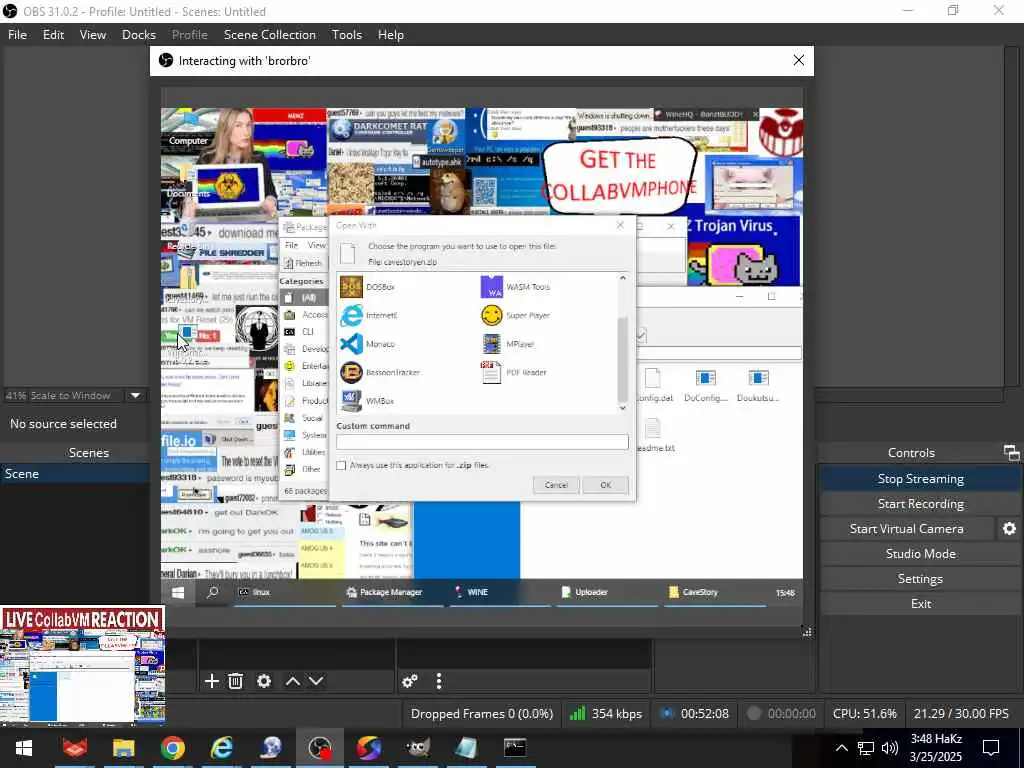Image resolution: width=1024 pixels, height=768 pixels.
Task: Open Scene Collection menu
Action: coord(270,35)
